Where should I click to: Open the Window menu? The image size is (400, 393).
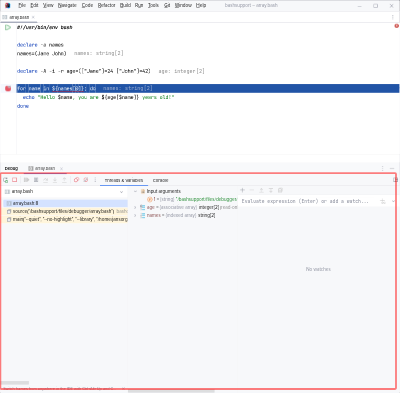183,5
